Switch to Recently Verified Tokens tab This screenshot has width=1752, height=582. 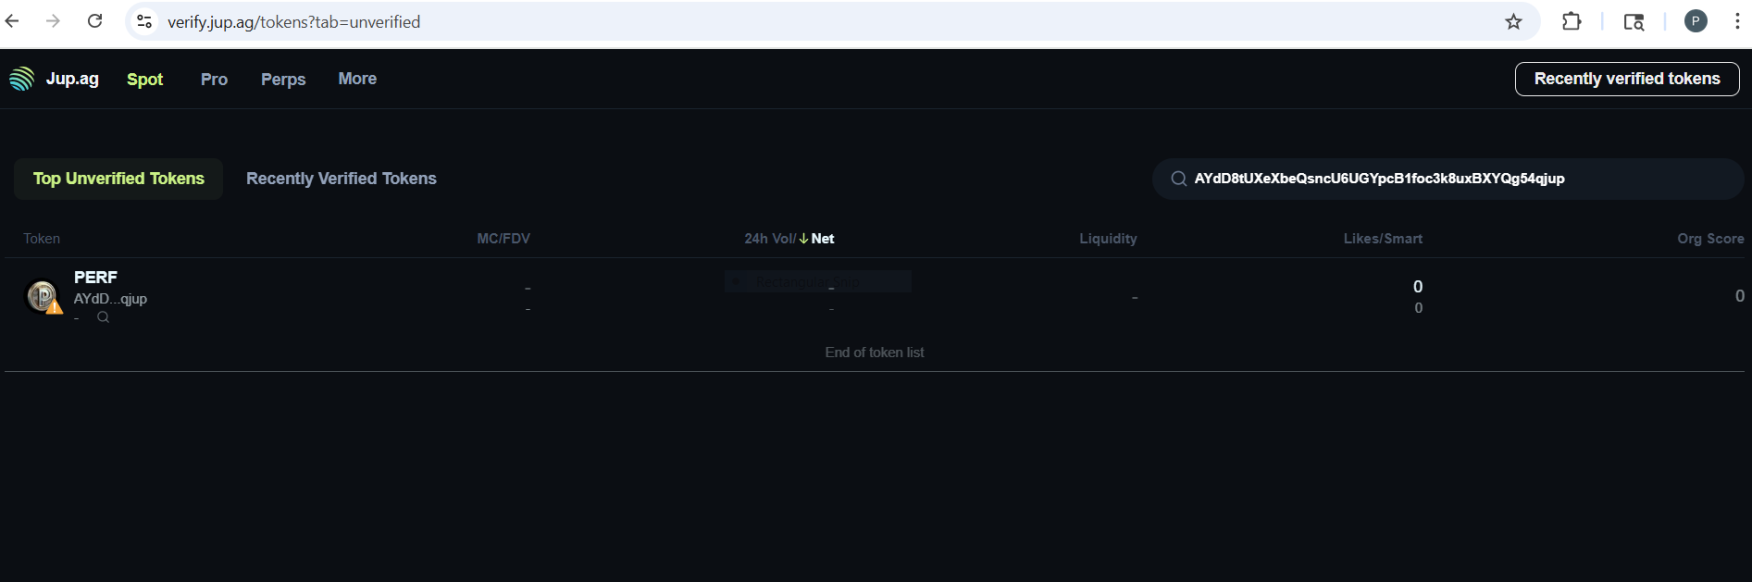[x=341, y=179]
